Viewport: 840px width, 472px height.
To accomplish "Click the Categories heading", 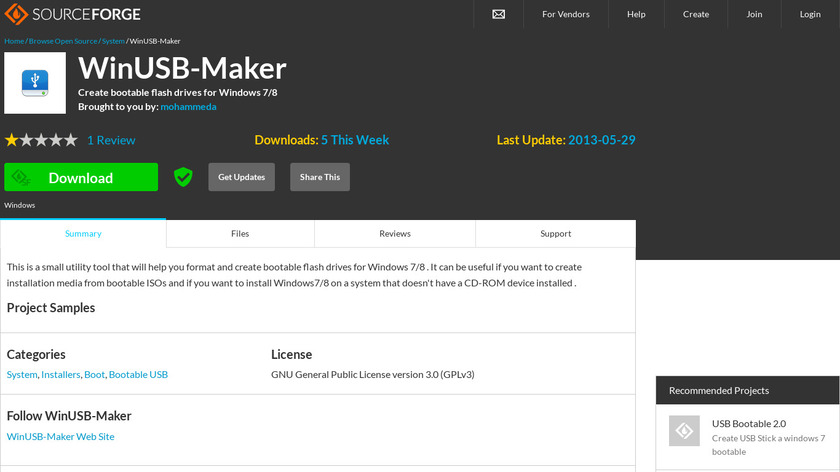I will 36,354.
